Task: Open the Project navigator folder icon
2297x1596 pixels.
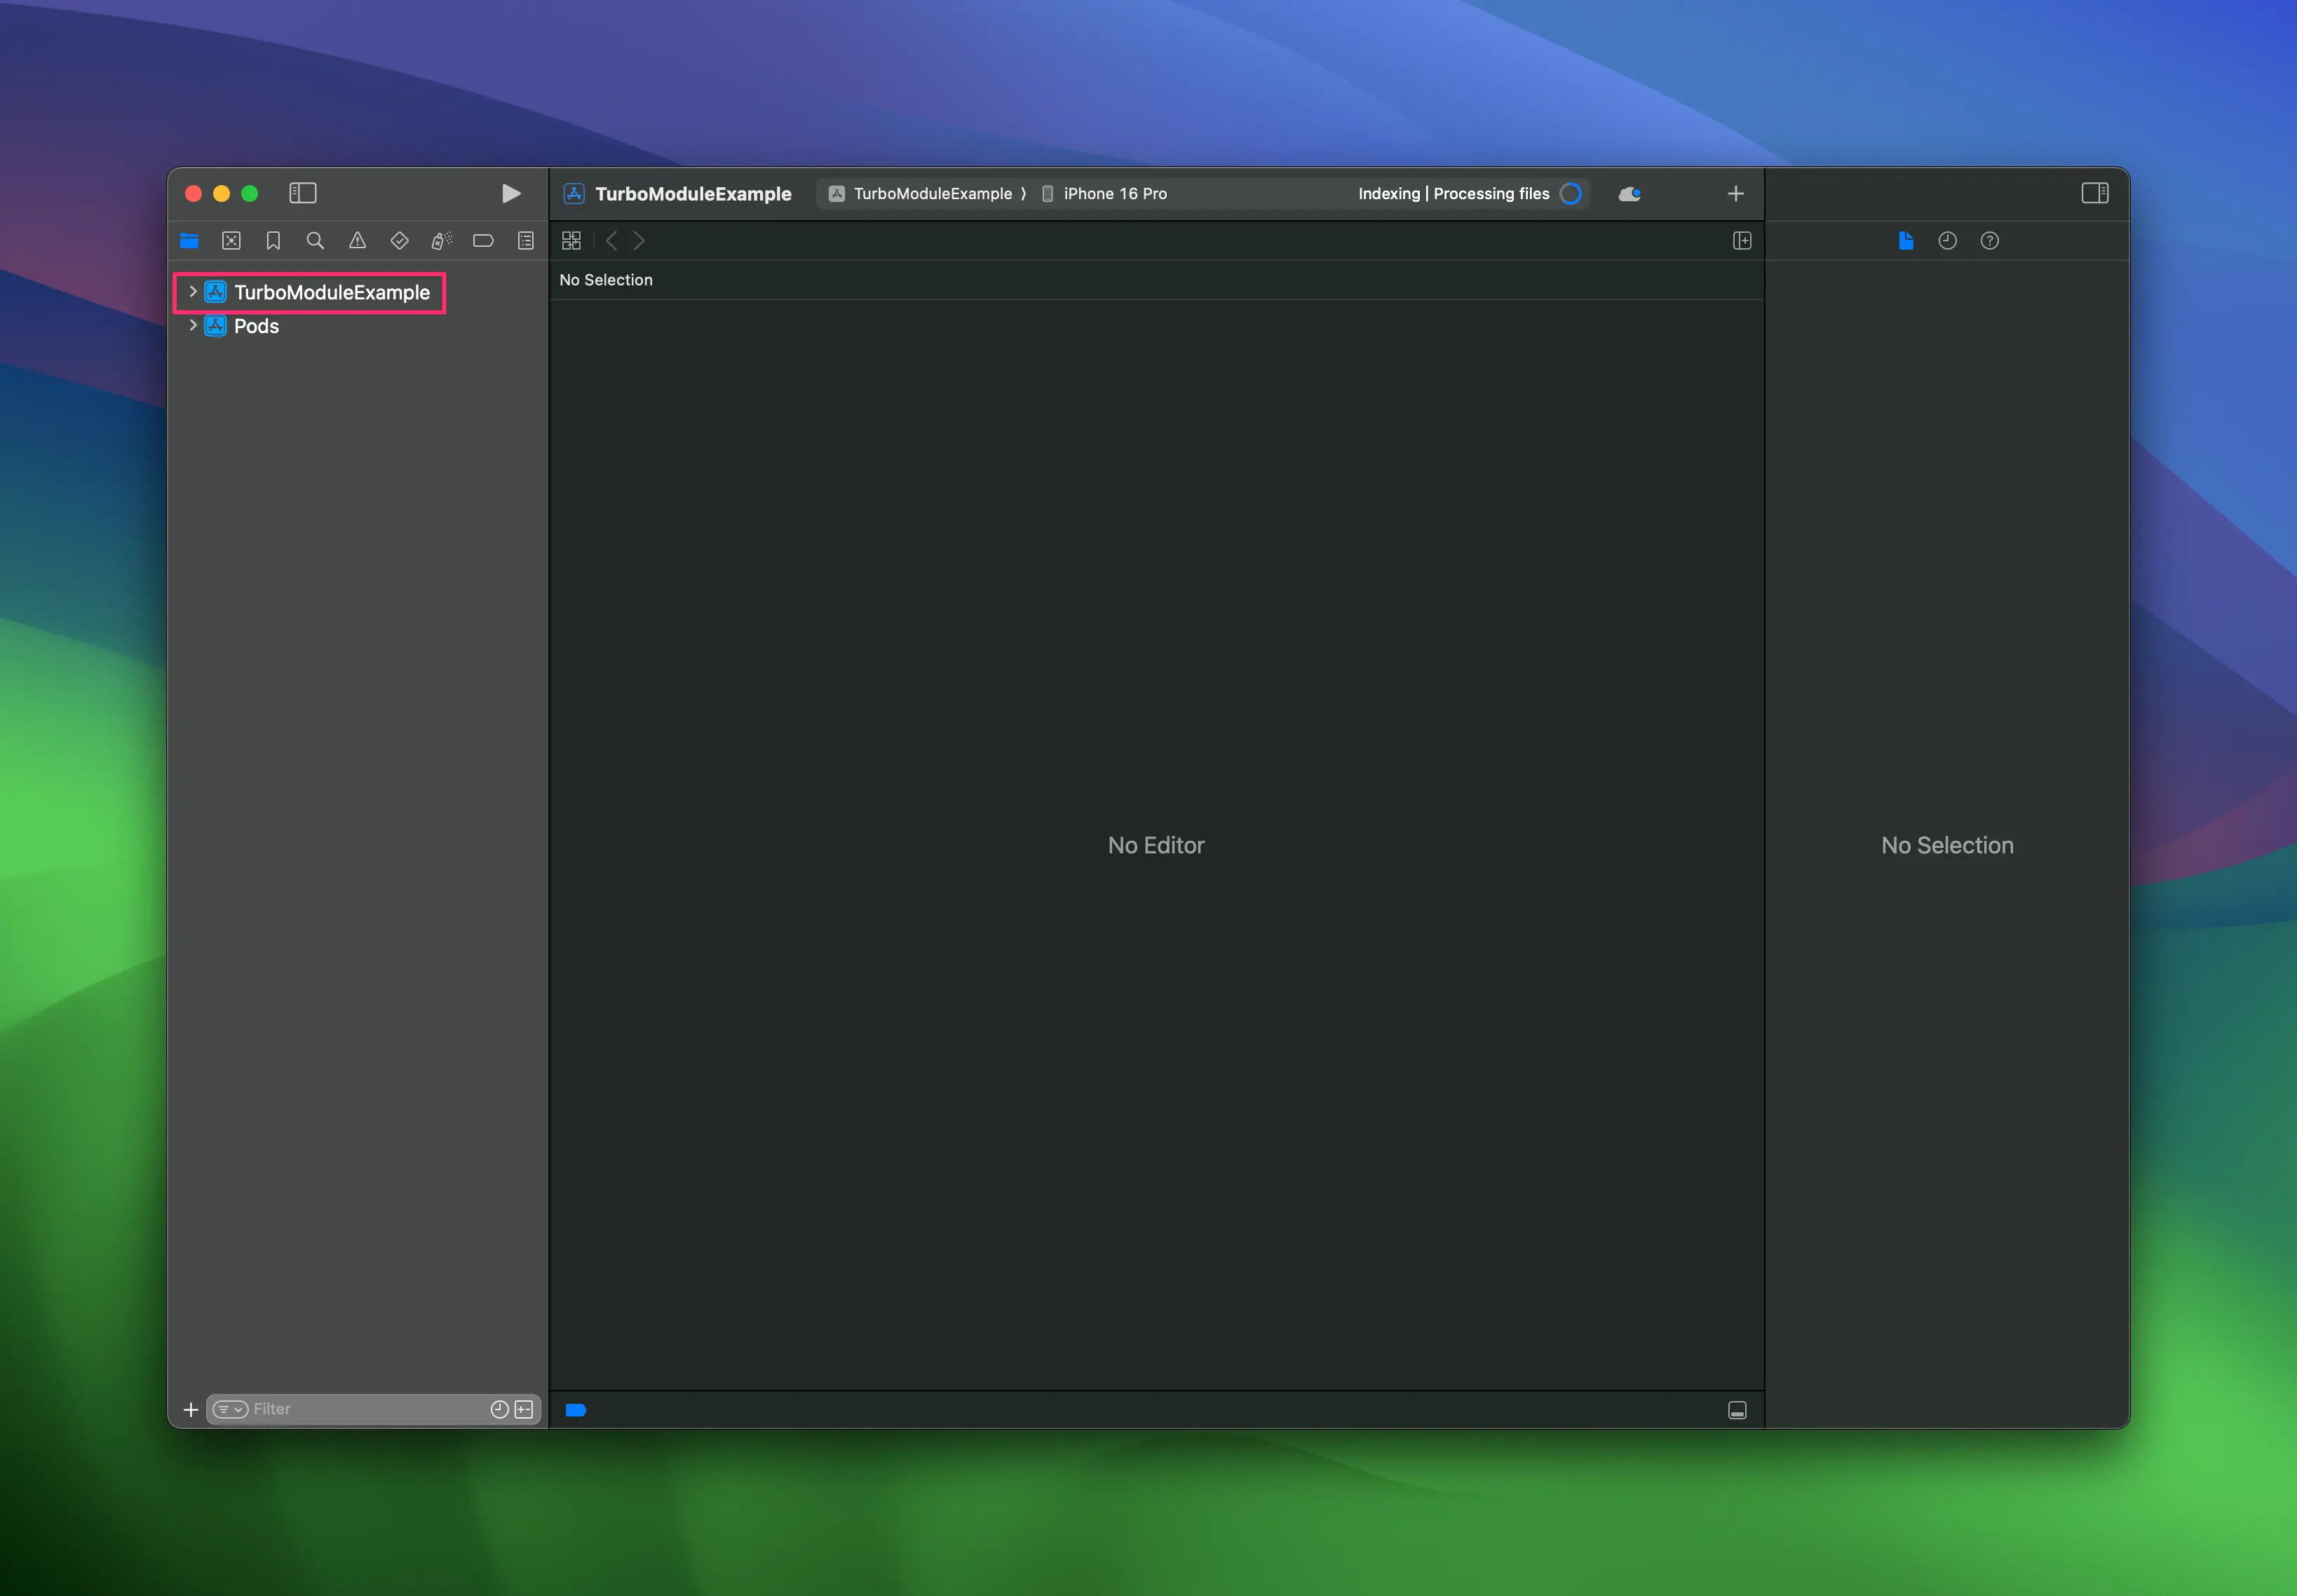Action: 189,240
